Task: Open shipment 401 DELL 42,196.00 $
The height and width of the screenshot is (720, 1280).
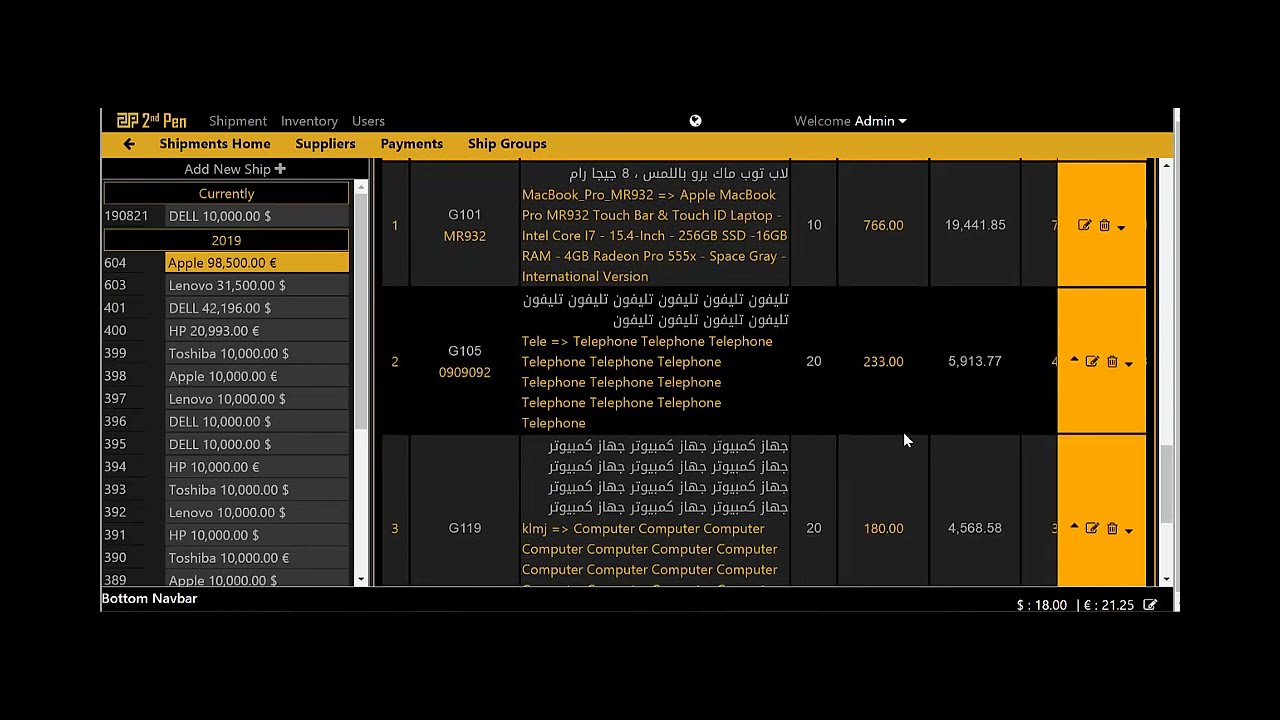Action: [226, 308]
